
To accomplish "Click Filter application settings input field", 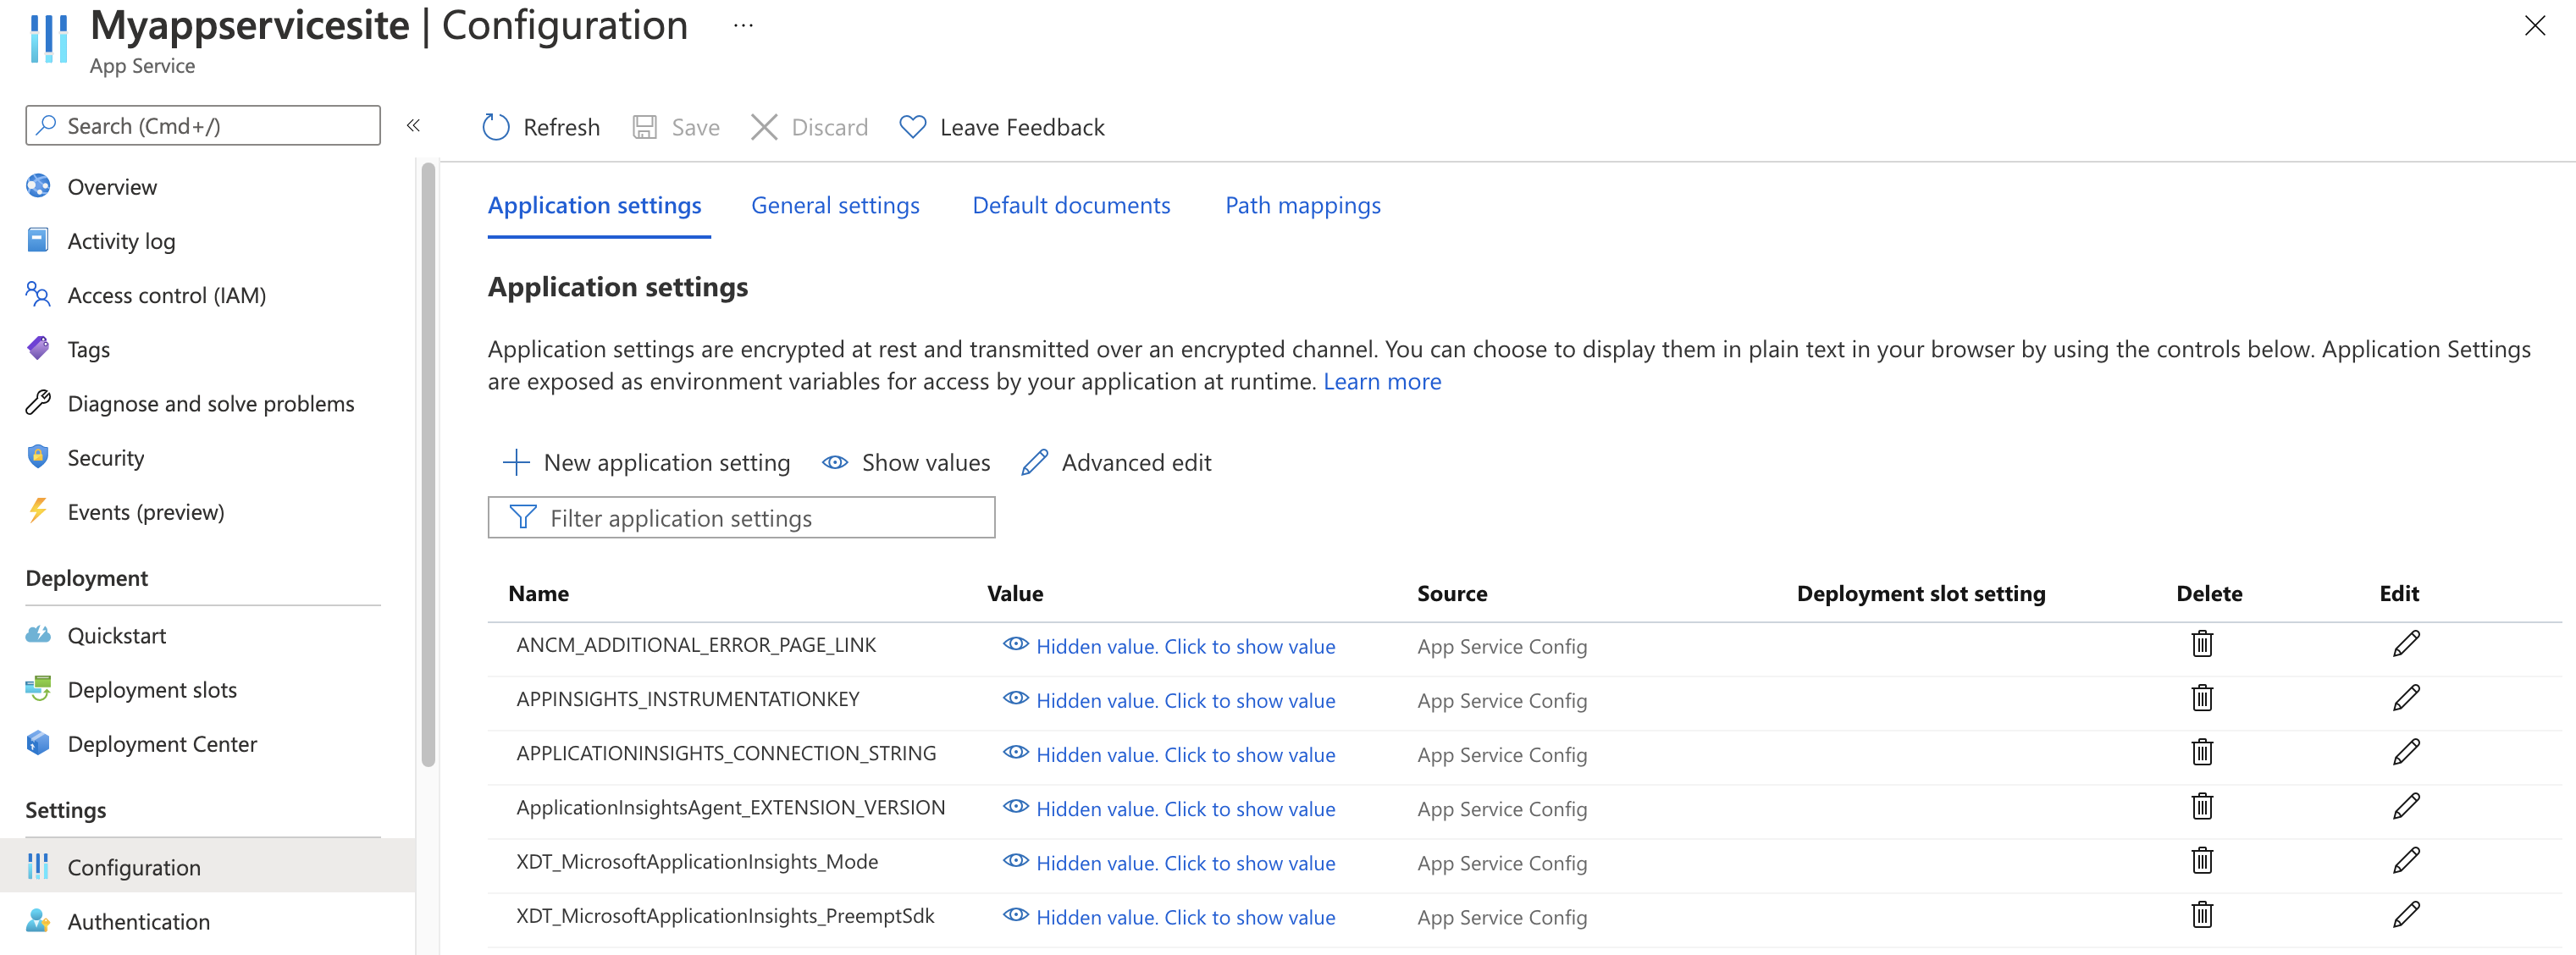I will [x=743, y=516].
